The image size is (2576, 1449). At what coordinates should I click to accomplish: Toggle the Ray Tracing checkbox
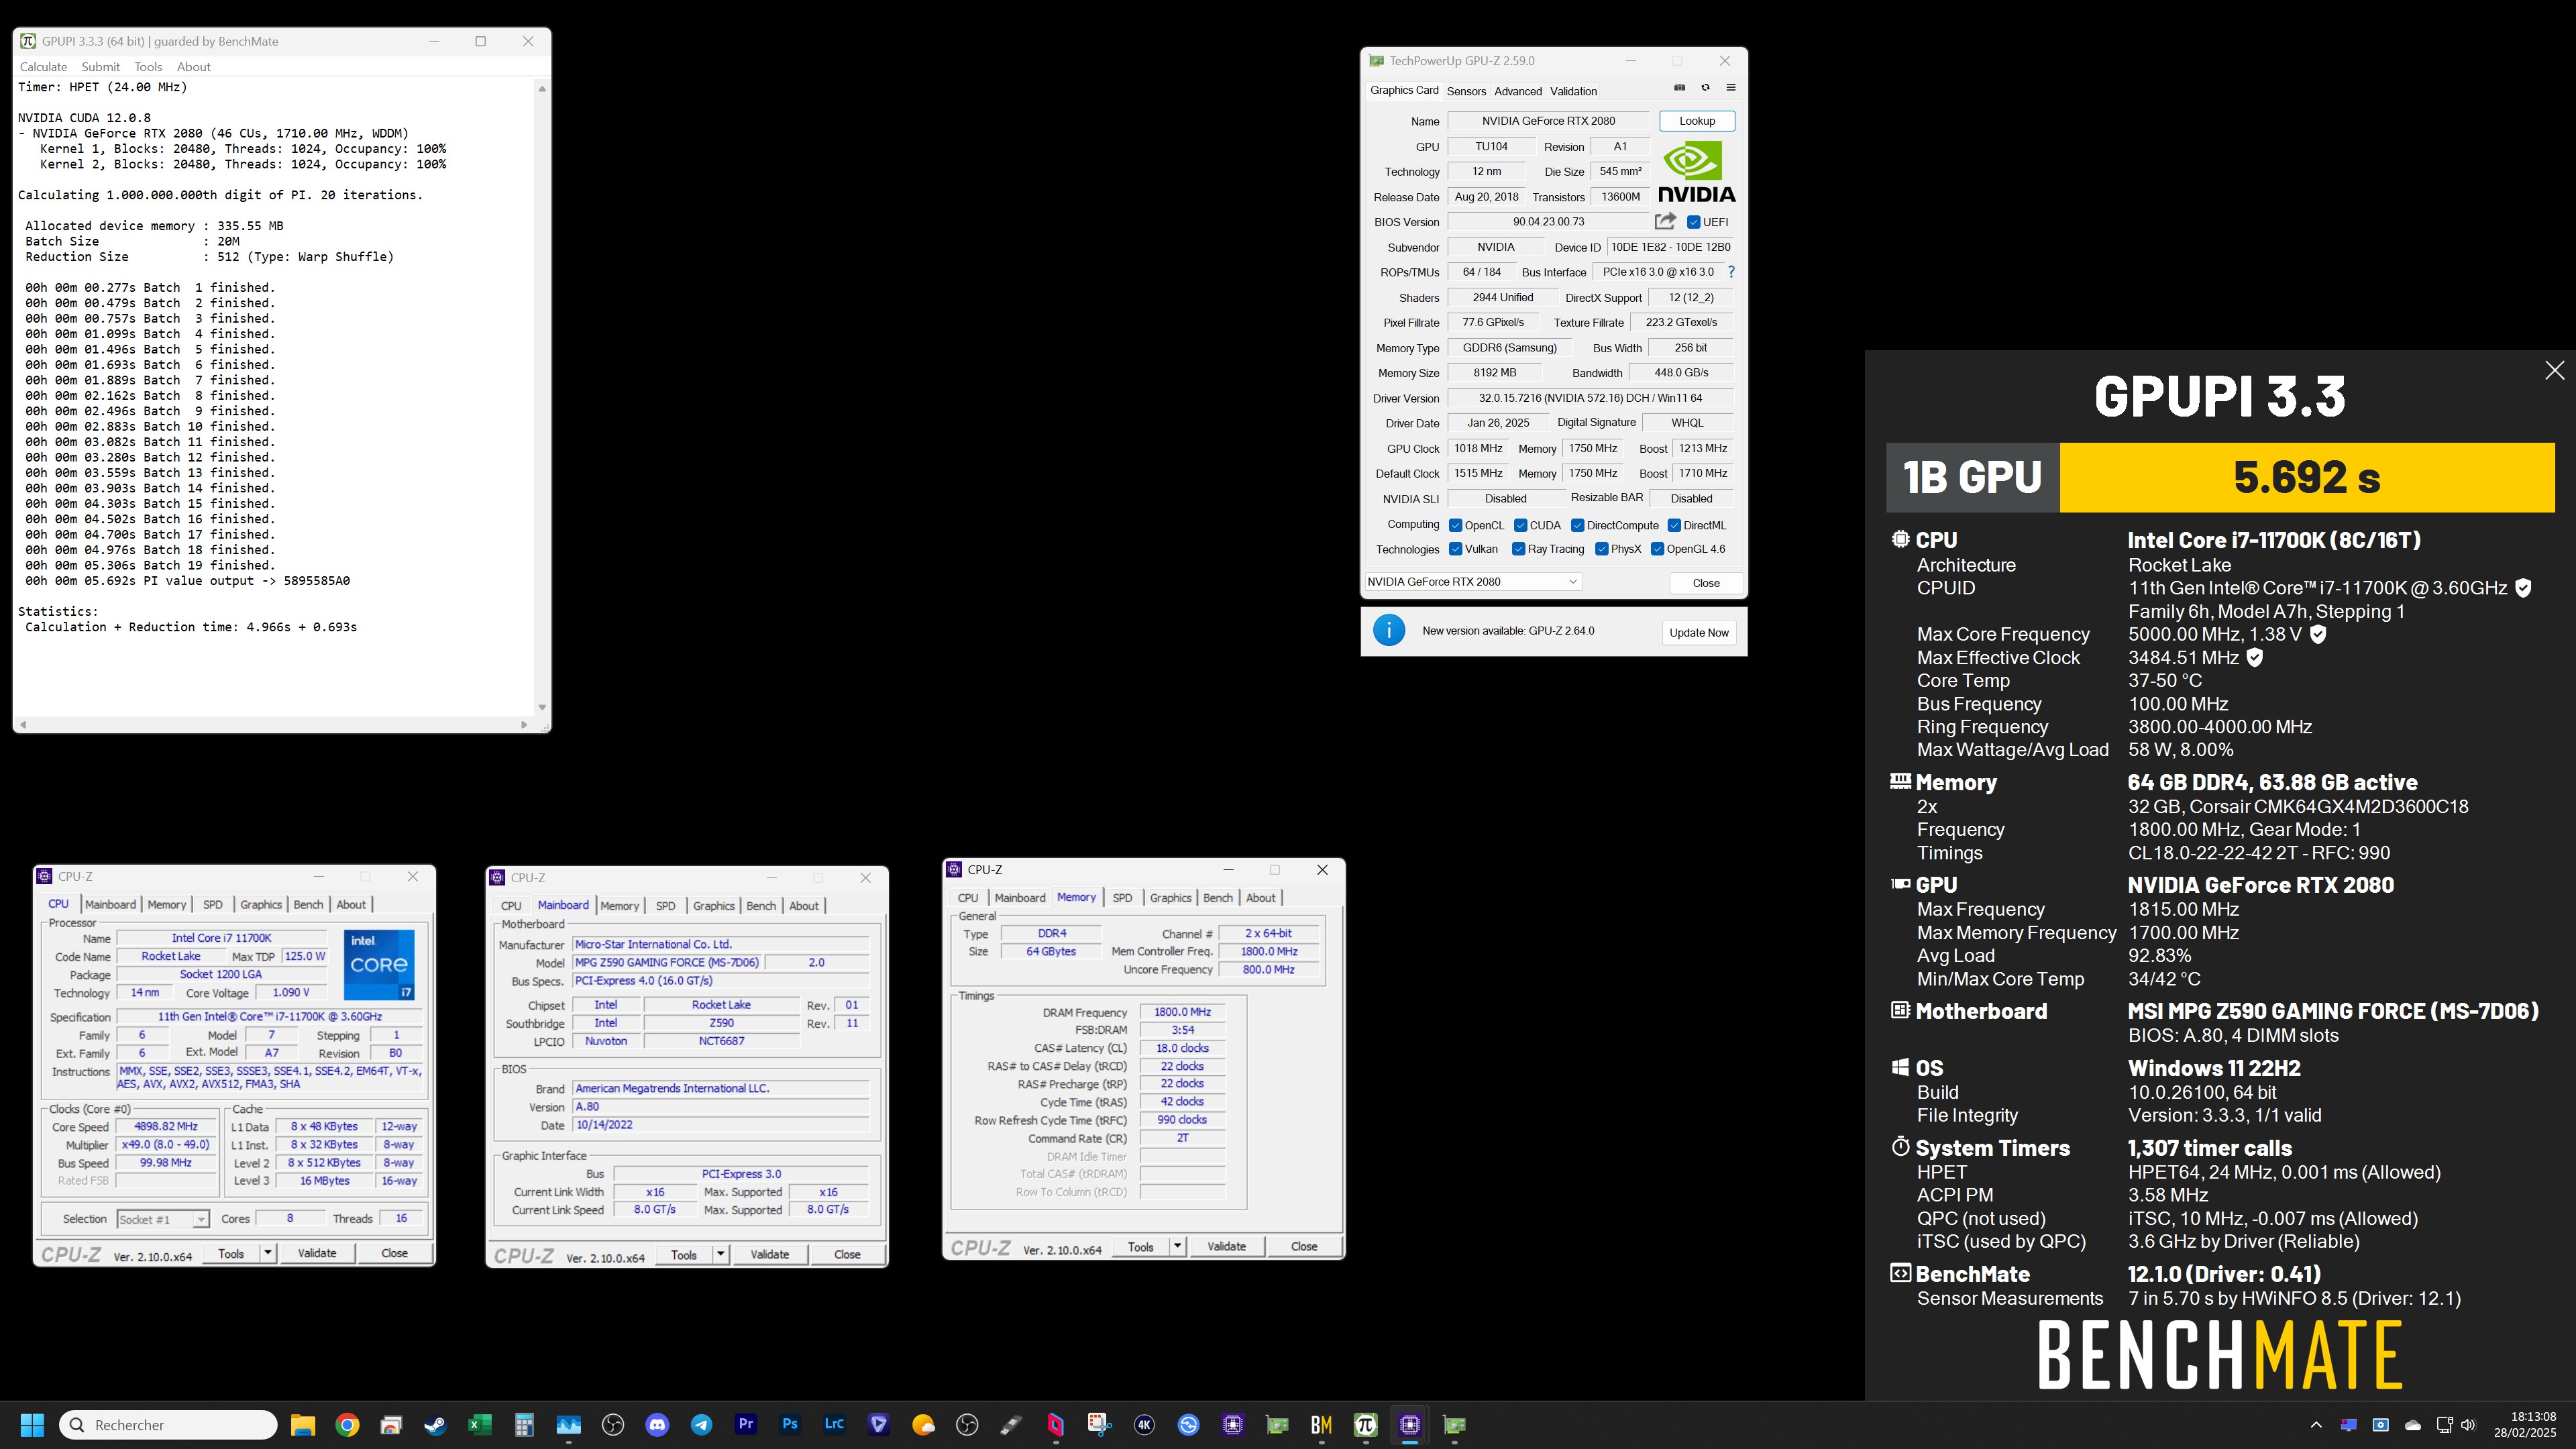(x=1519, y=549)
